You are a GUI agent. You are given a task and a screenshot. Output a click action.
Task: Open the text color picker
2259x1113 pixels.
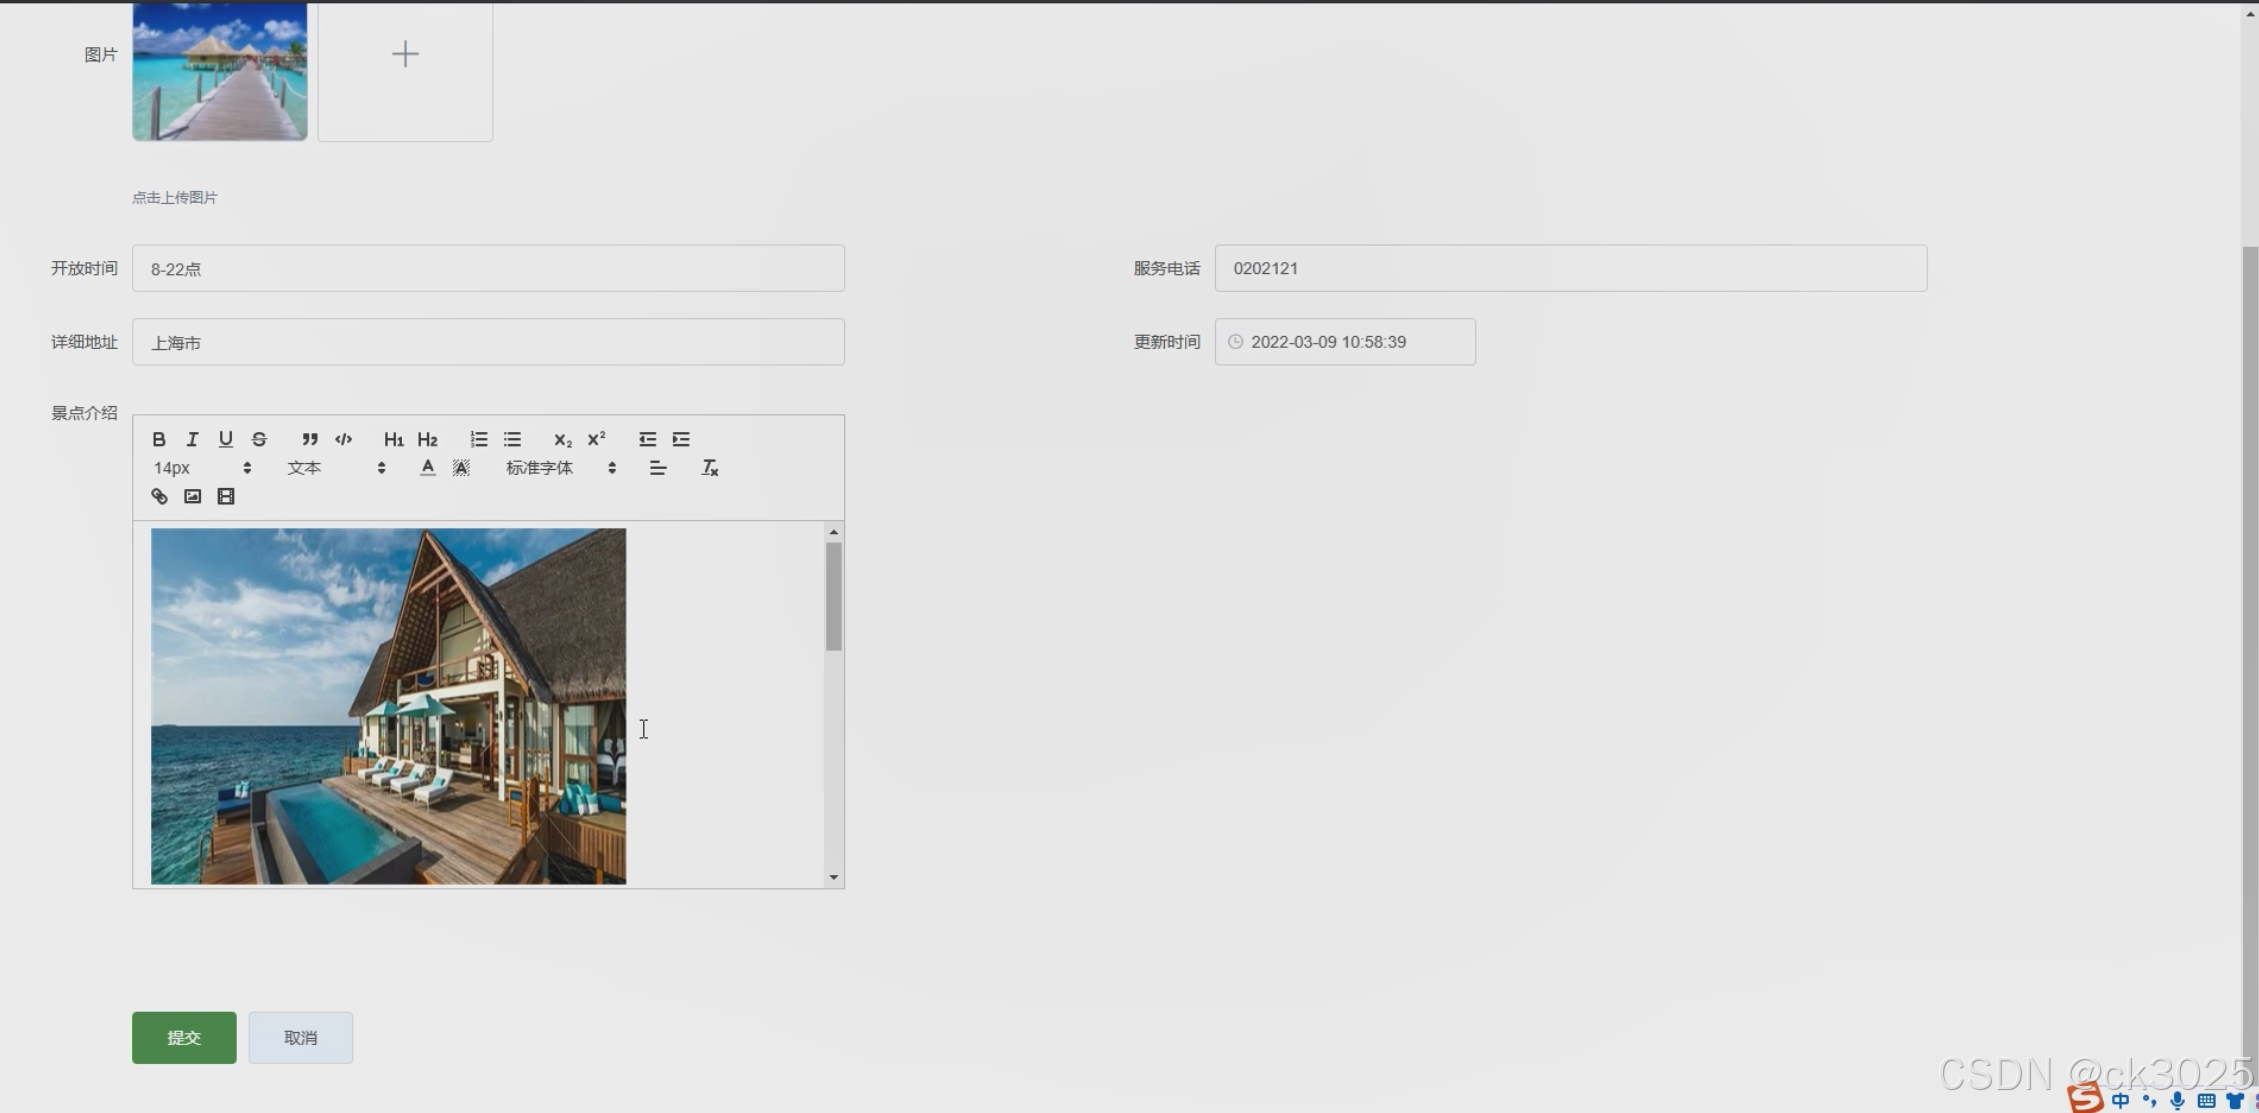[428, 468]
